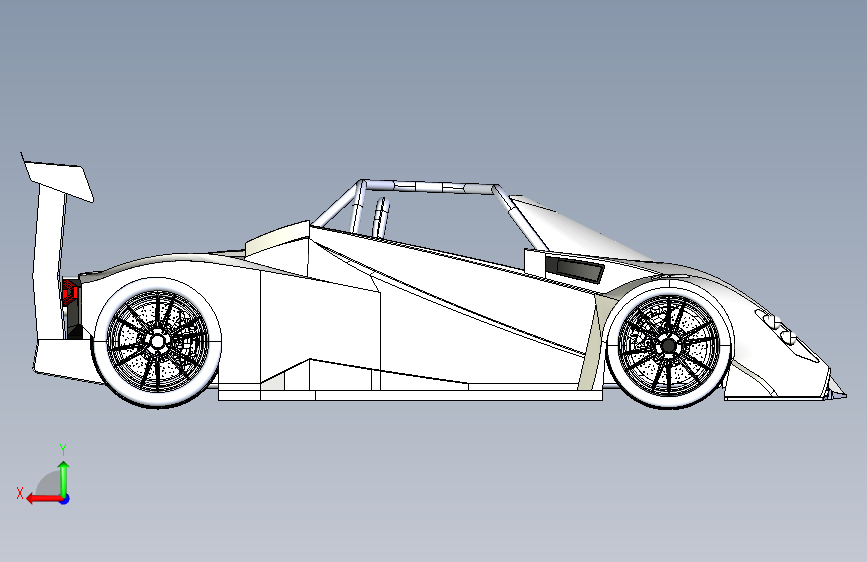Click the green Y axis arrow

click(x=64, y=479)
